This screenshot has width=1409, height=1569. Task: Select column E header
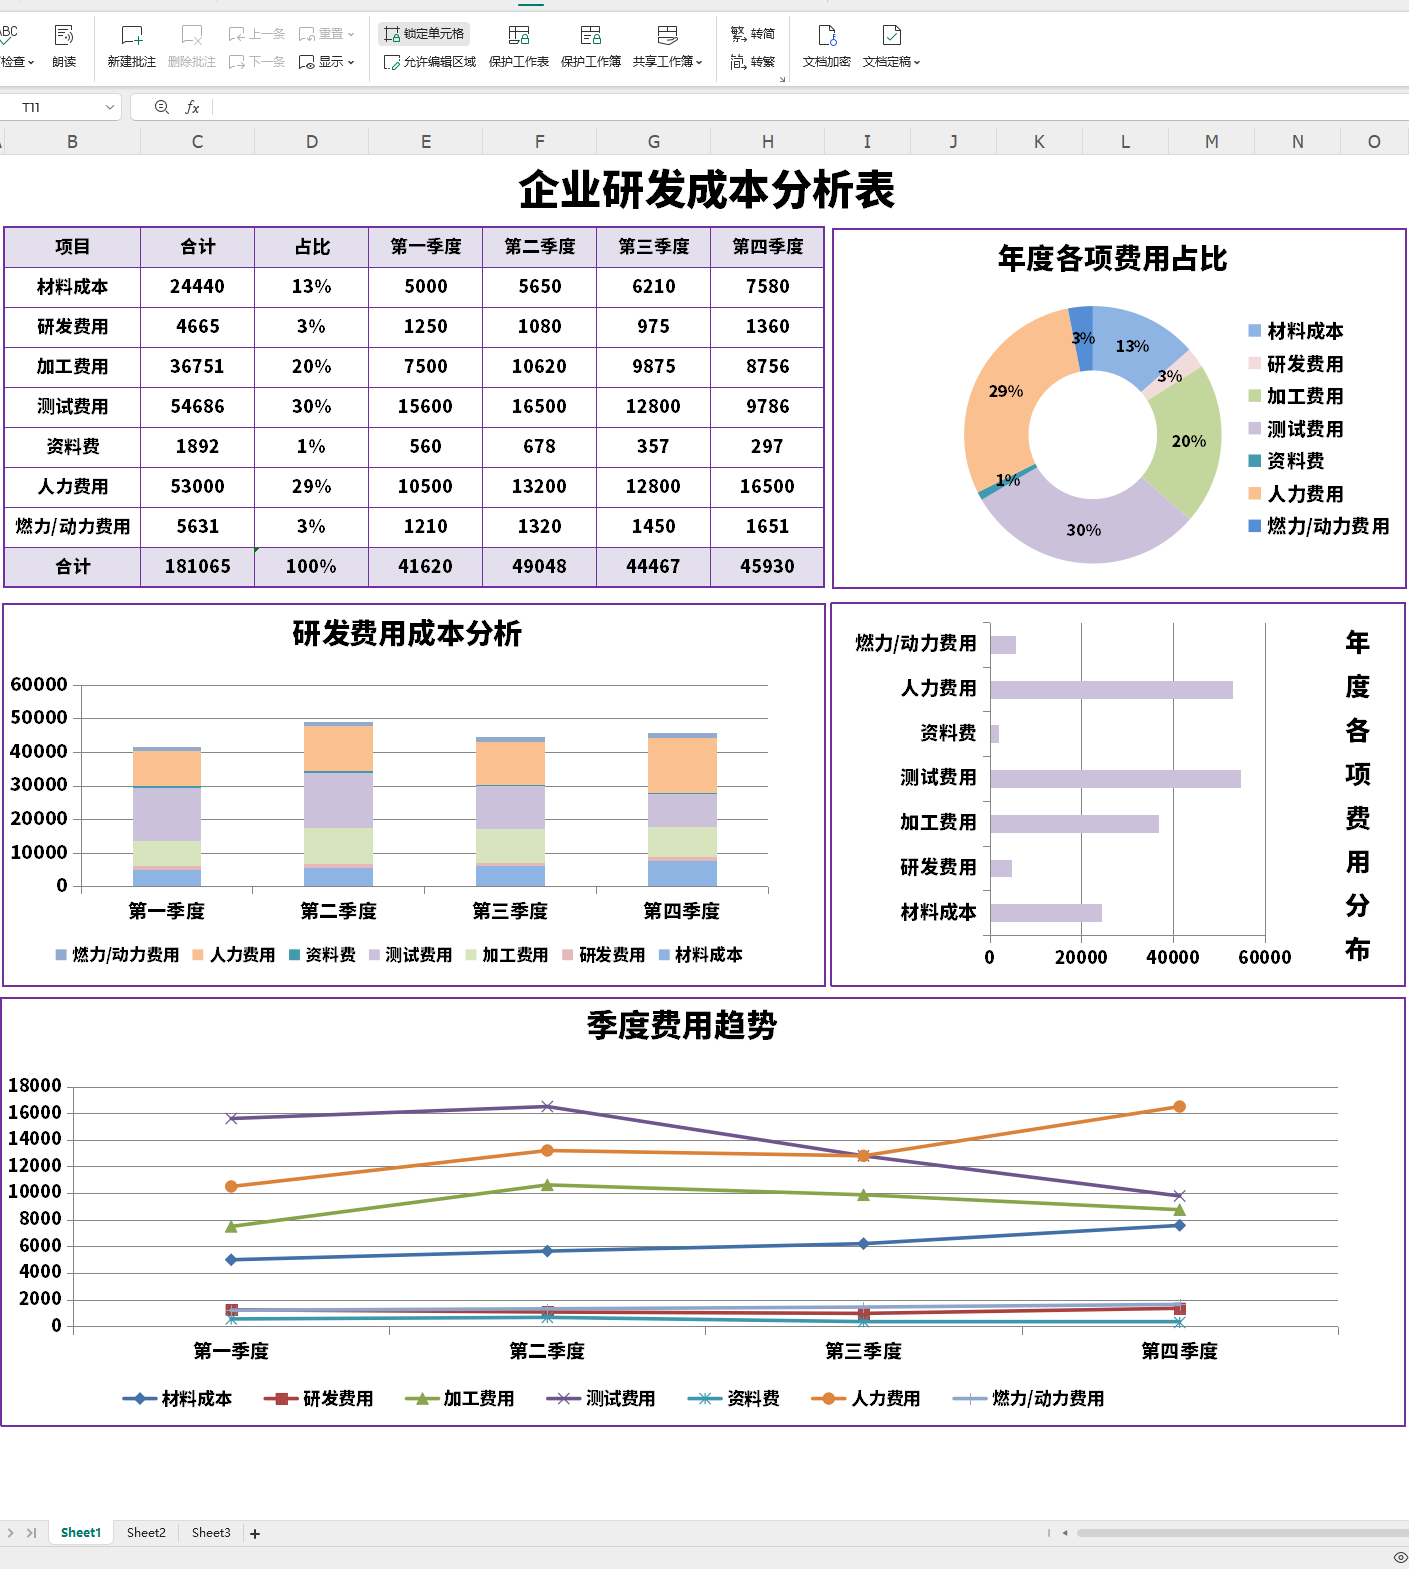click(426, 142)
